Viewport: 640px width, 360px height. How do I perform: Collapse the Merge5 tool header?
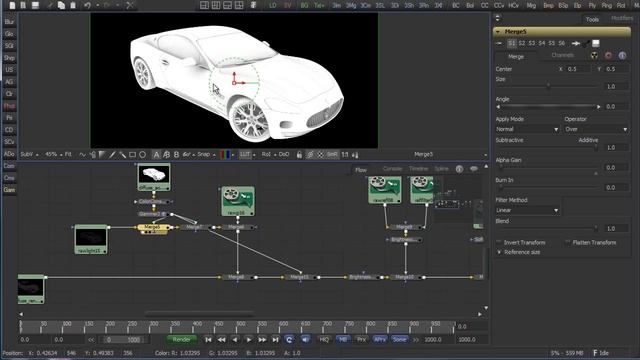(x=498, y=32)
